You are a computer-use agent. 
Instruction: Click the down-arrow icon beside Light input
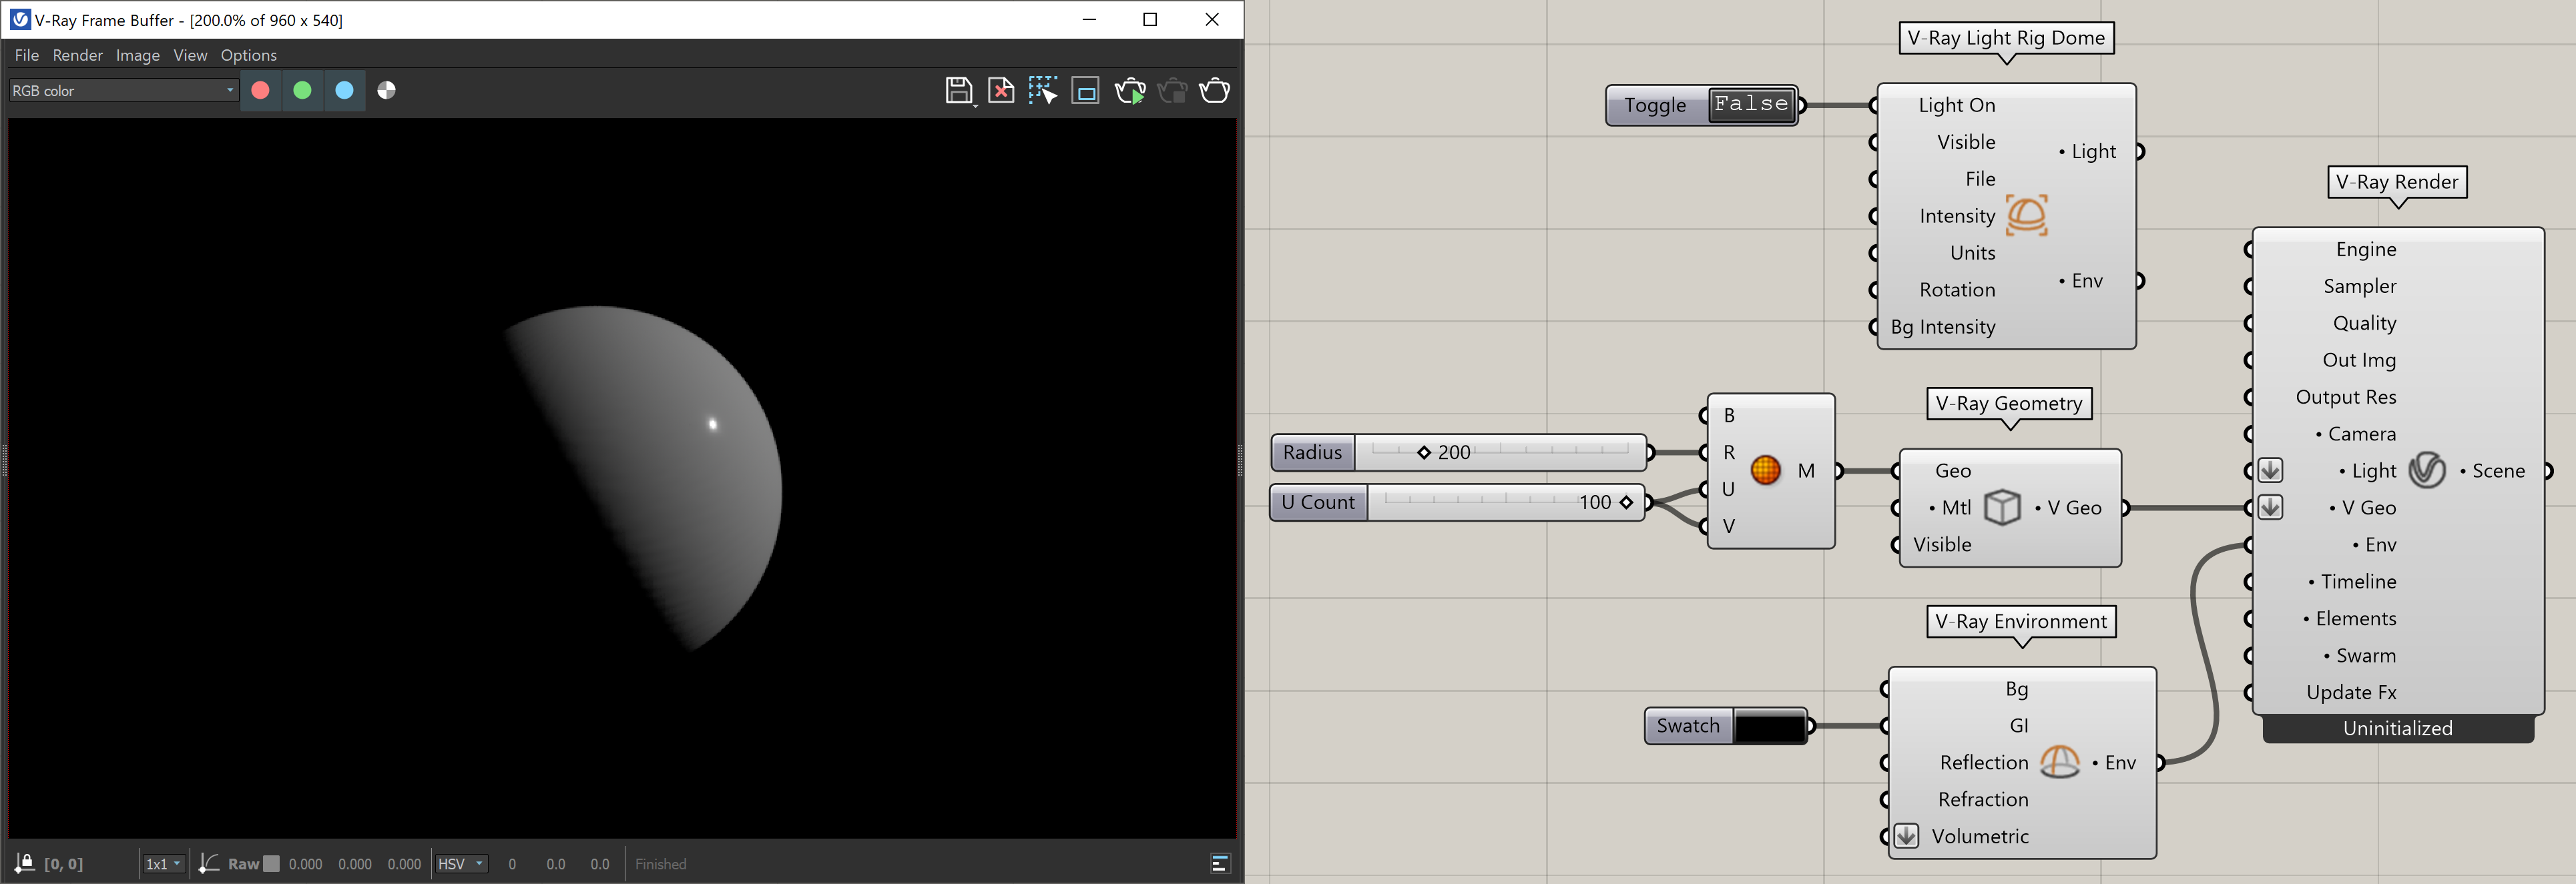(2270, 471)
